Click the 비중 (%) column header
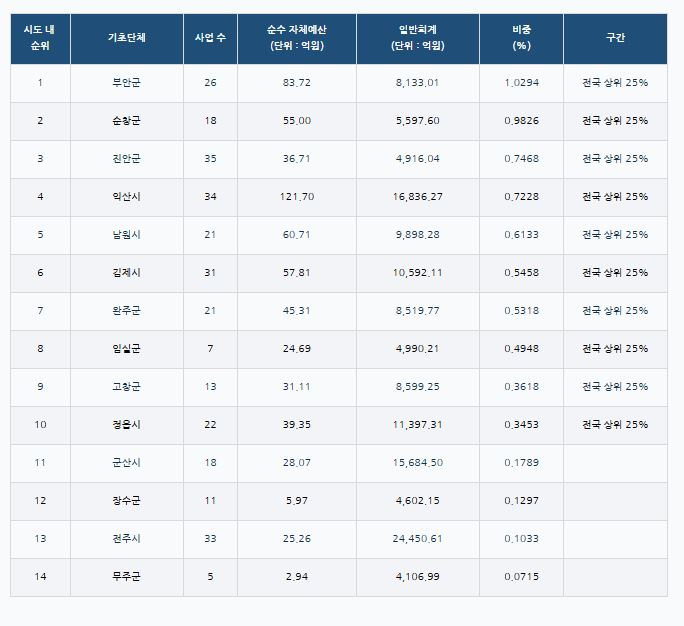Viewport: 684px width, 626px height. pyautogui.click(x=521, y=38)
